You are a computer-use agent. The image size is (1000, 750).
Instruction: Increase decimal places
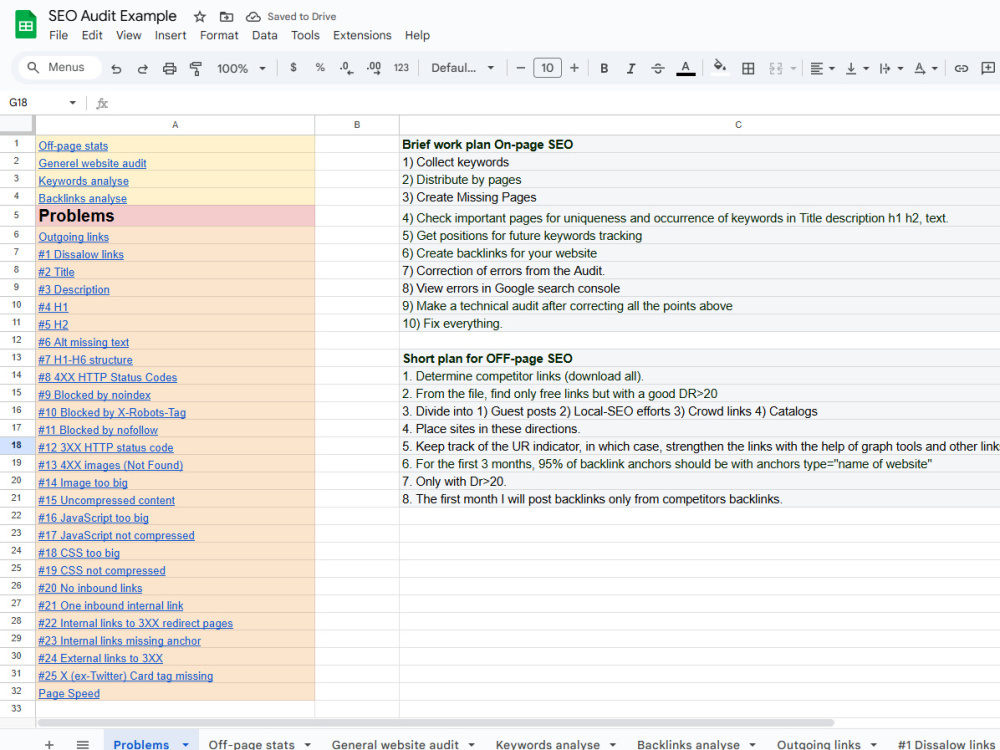pos(374,68)
